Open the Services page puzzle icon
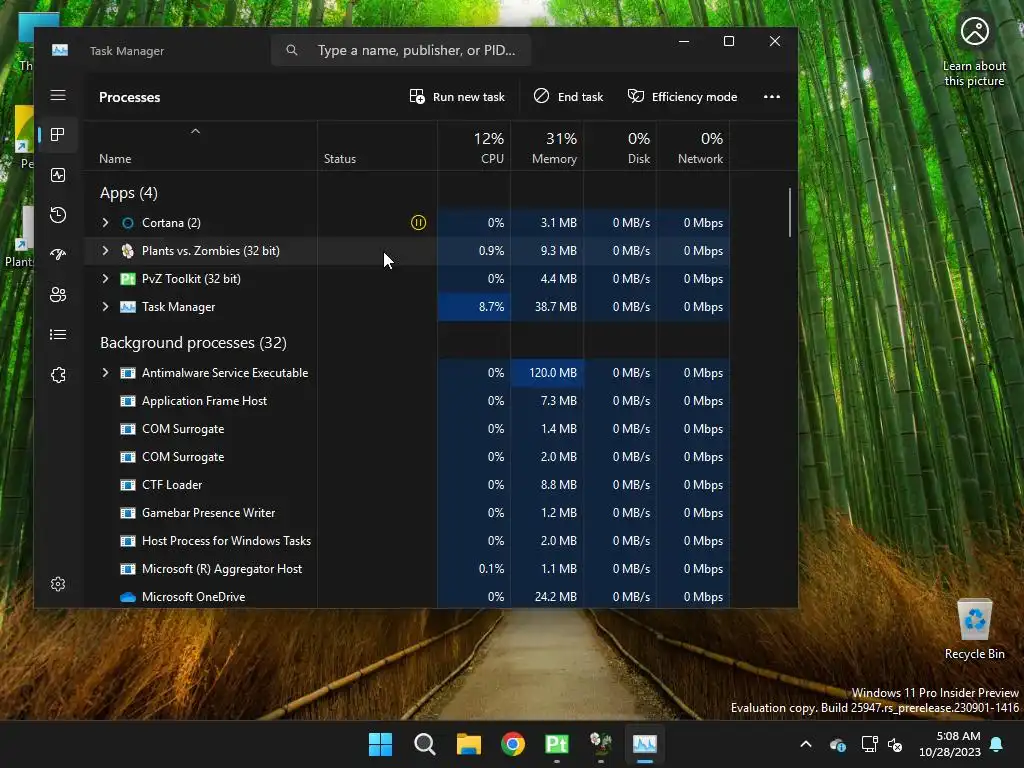 (58, 375)
